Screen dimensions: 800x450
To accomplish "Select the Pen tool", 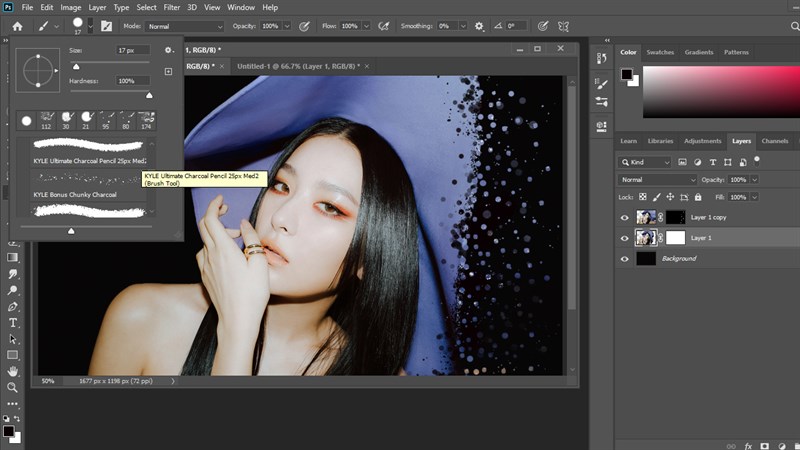I will 13,307.
